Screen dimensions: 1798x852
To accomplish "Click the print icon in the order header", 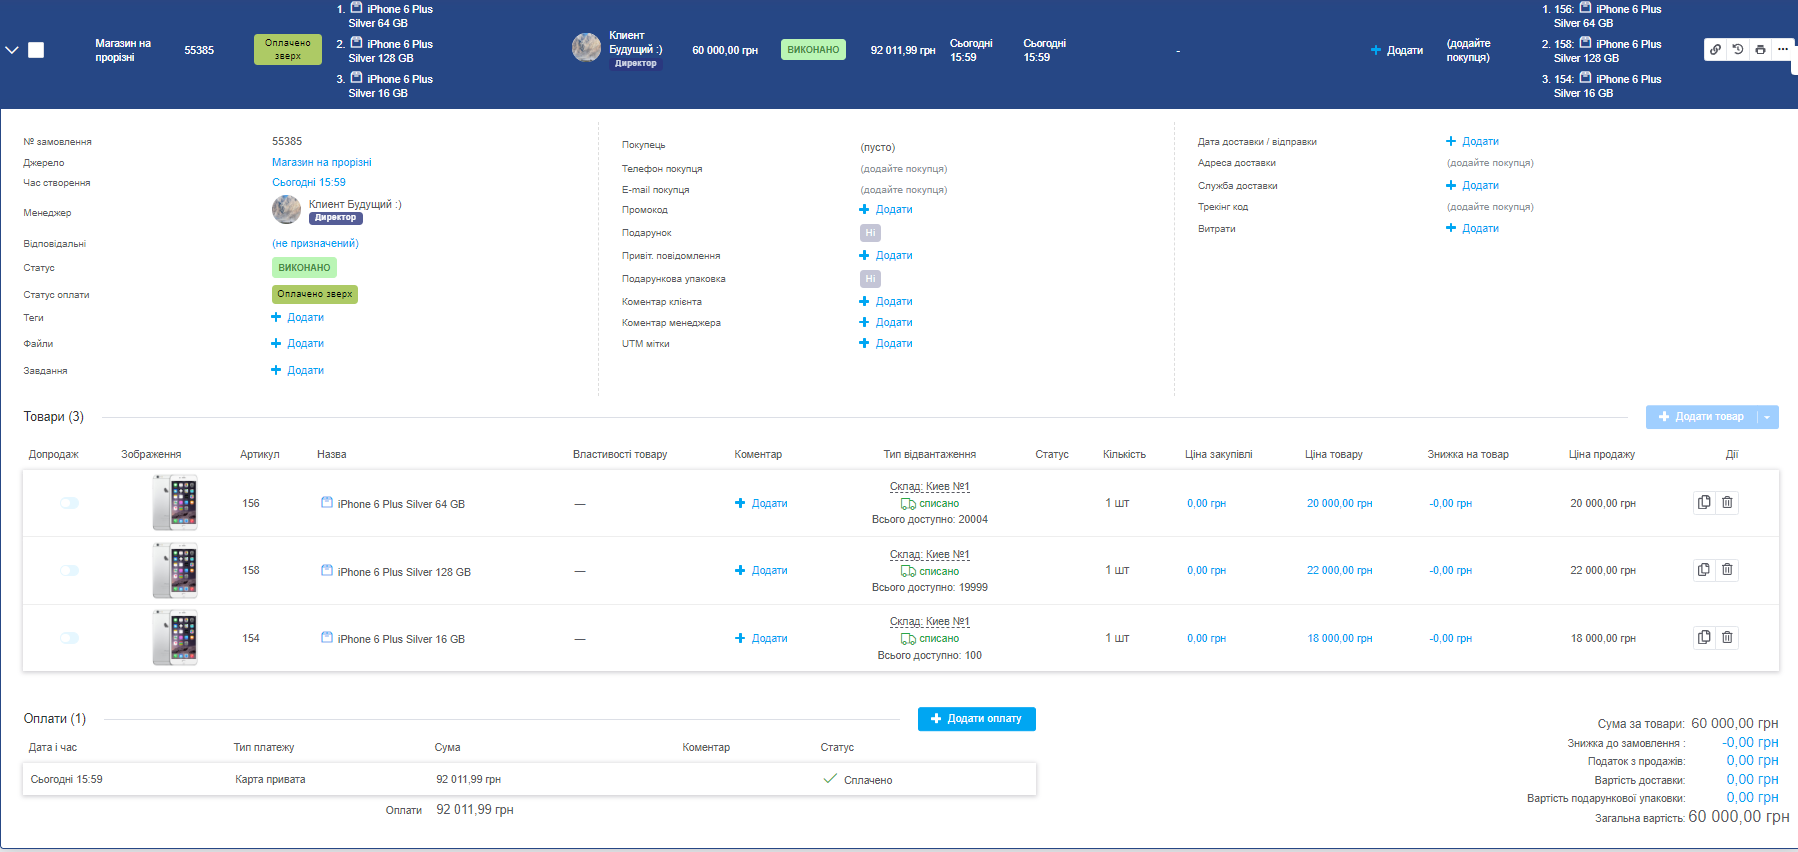I will 1760,49.
